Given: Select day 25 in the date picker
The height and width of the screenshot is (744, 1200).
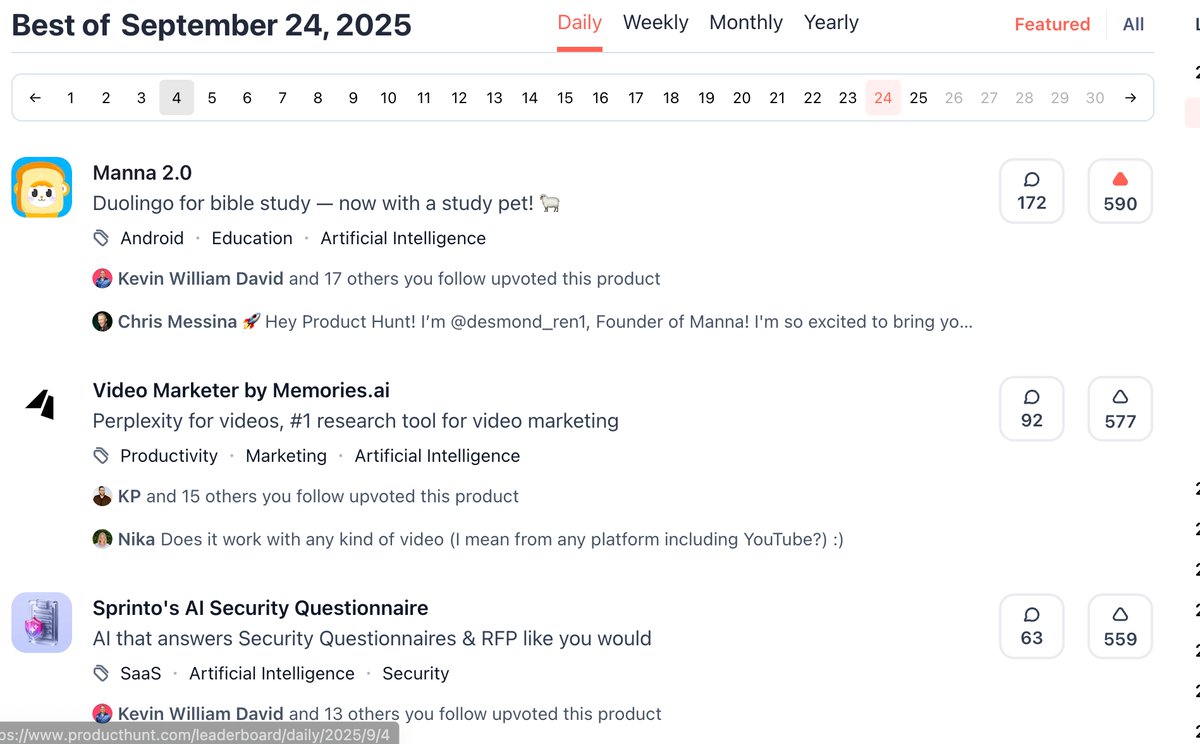Looking at the screenshot, I should point(919,97).
